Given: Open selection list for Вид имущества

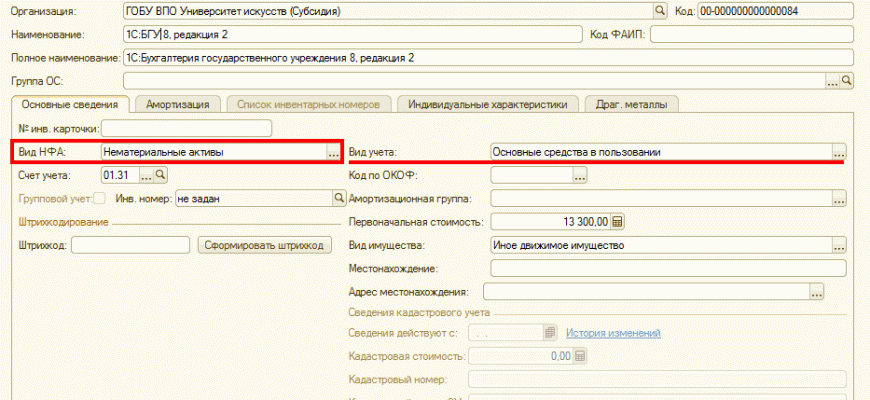Looking at the screenshot, I should [x=839, y=245].
